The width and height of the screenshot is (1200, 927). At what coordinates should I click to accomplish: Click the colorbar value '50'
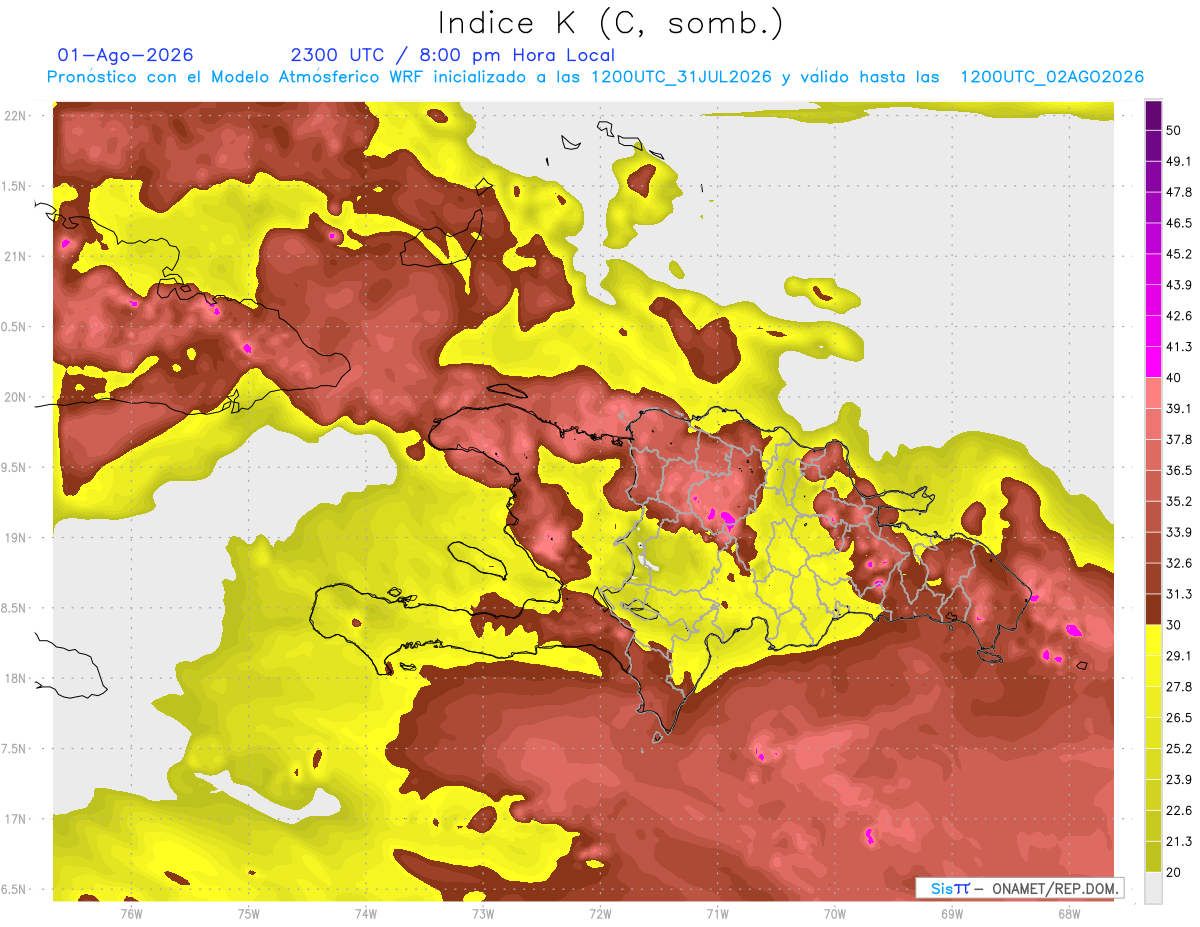coord(1175,131)
